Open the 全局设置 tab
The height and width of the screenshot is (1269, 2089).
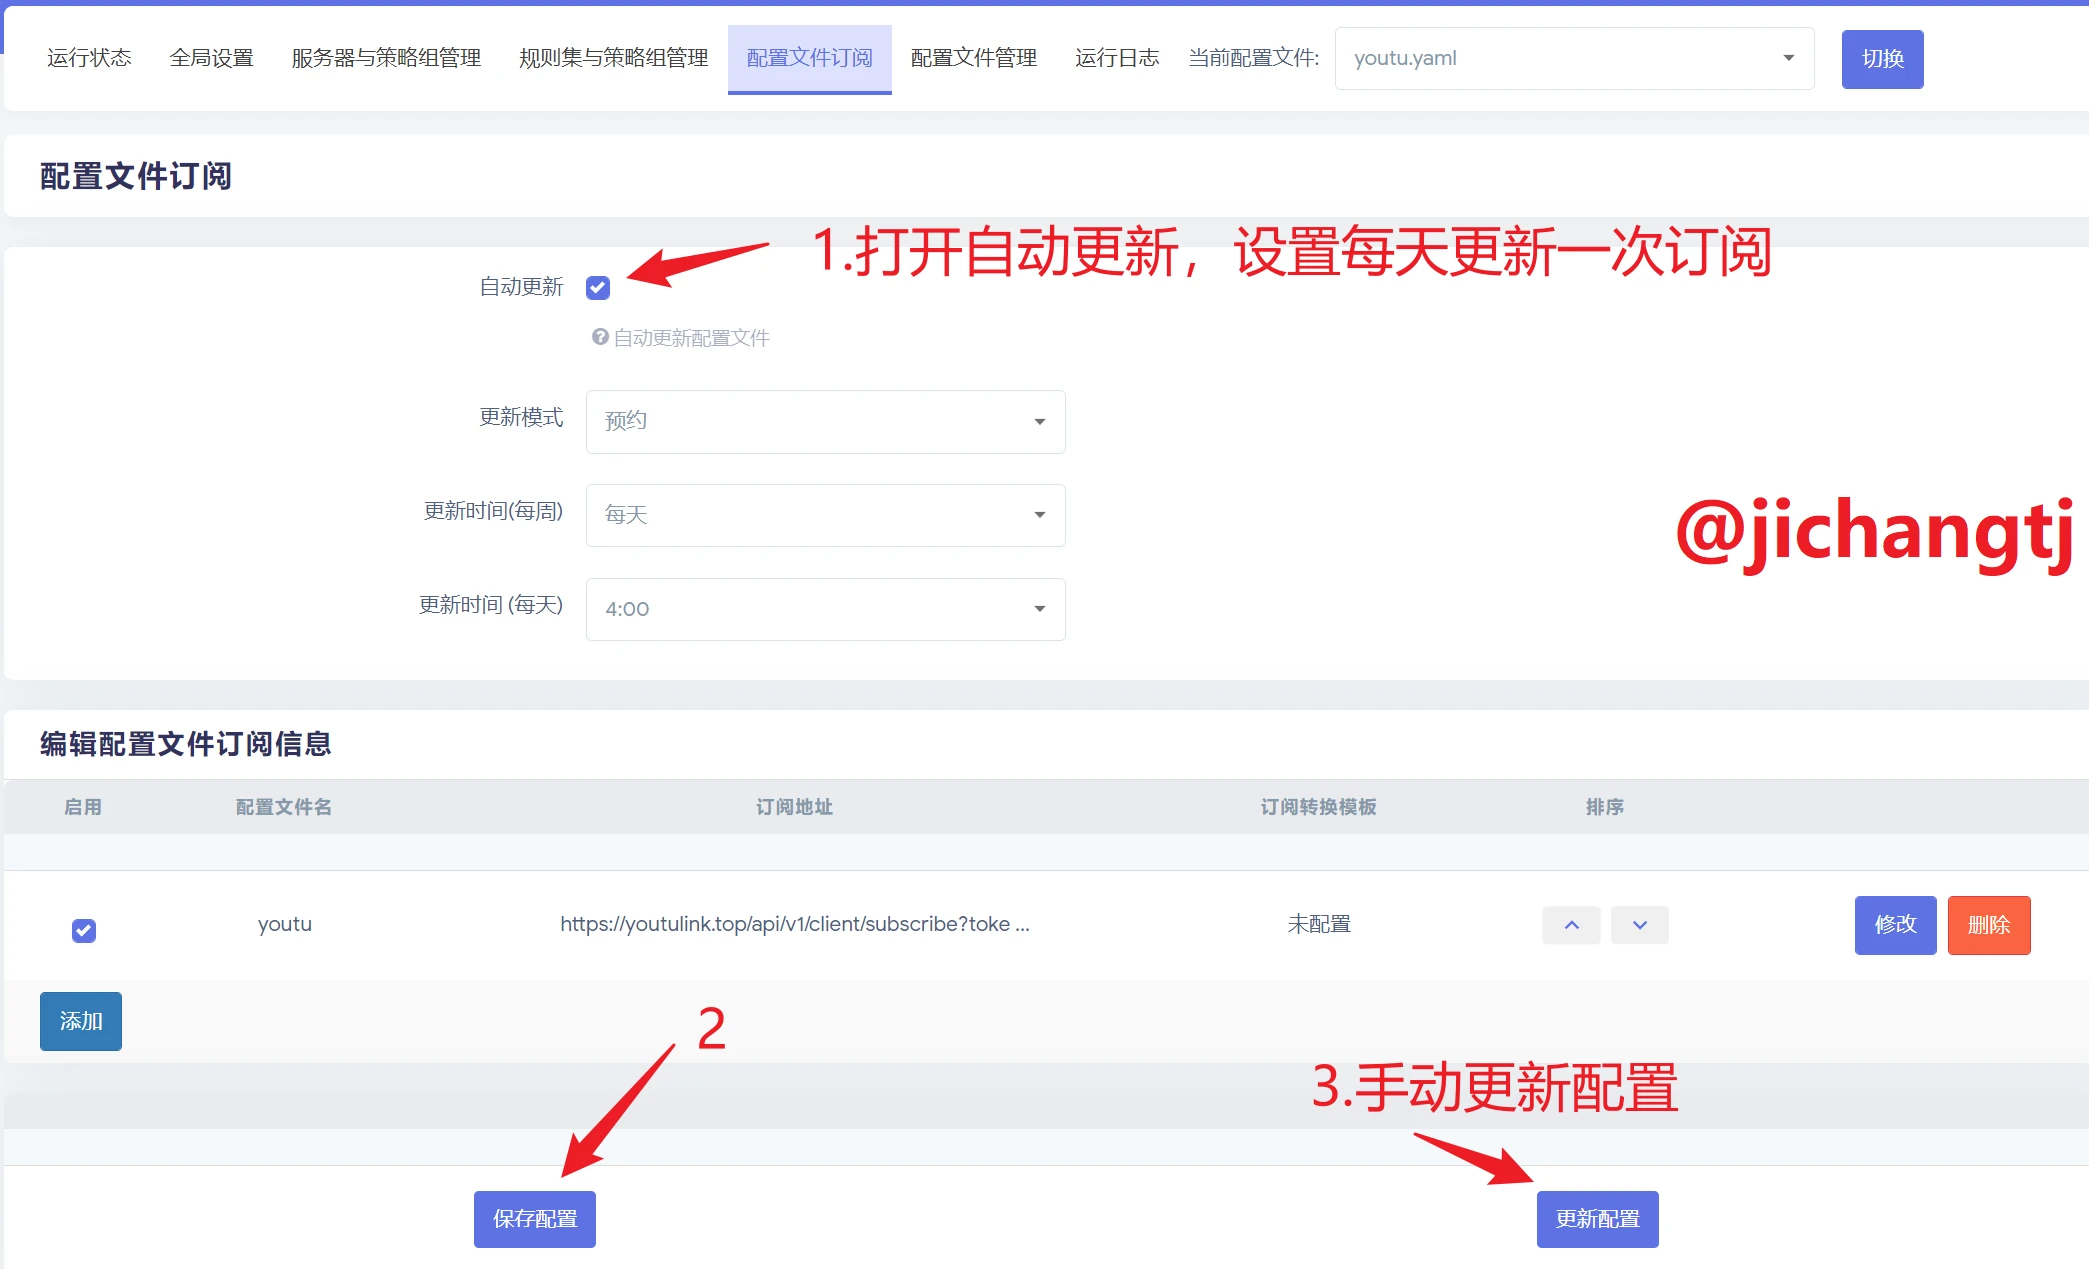tap(211, 58)
